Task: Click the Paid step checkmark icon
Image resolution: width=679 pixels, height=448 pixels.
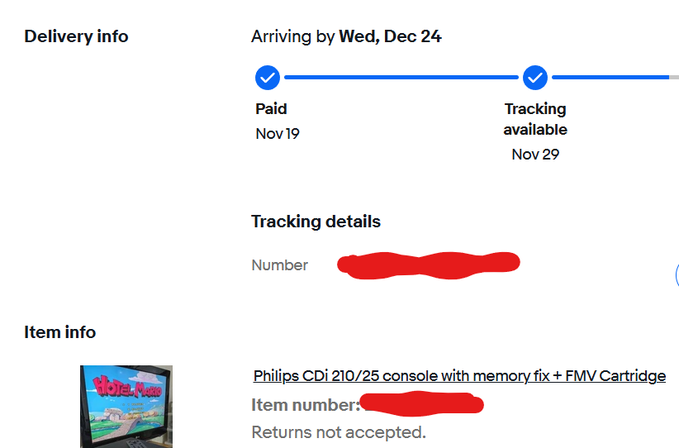Action: coord(267,77)
